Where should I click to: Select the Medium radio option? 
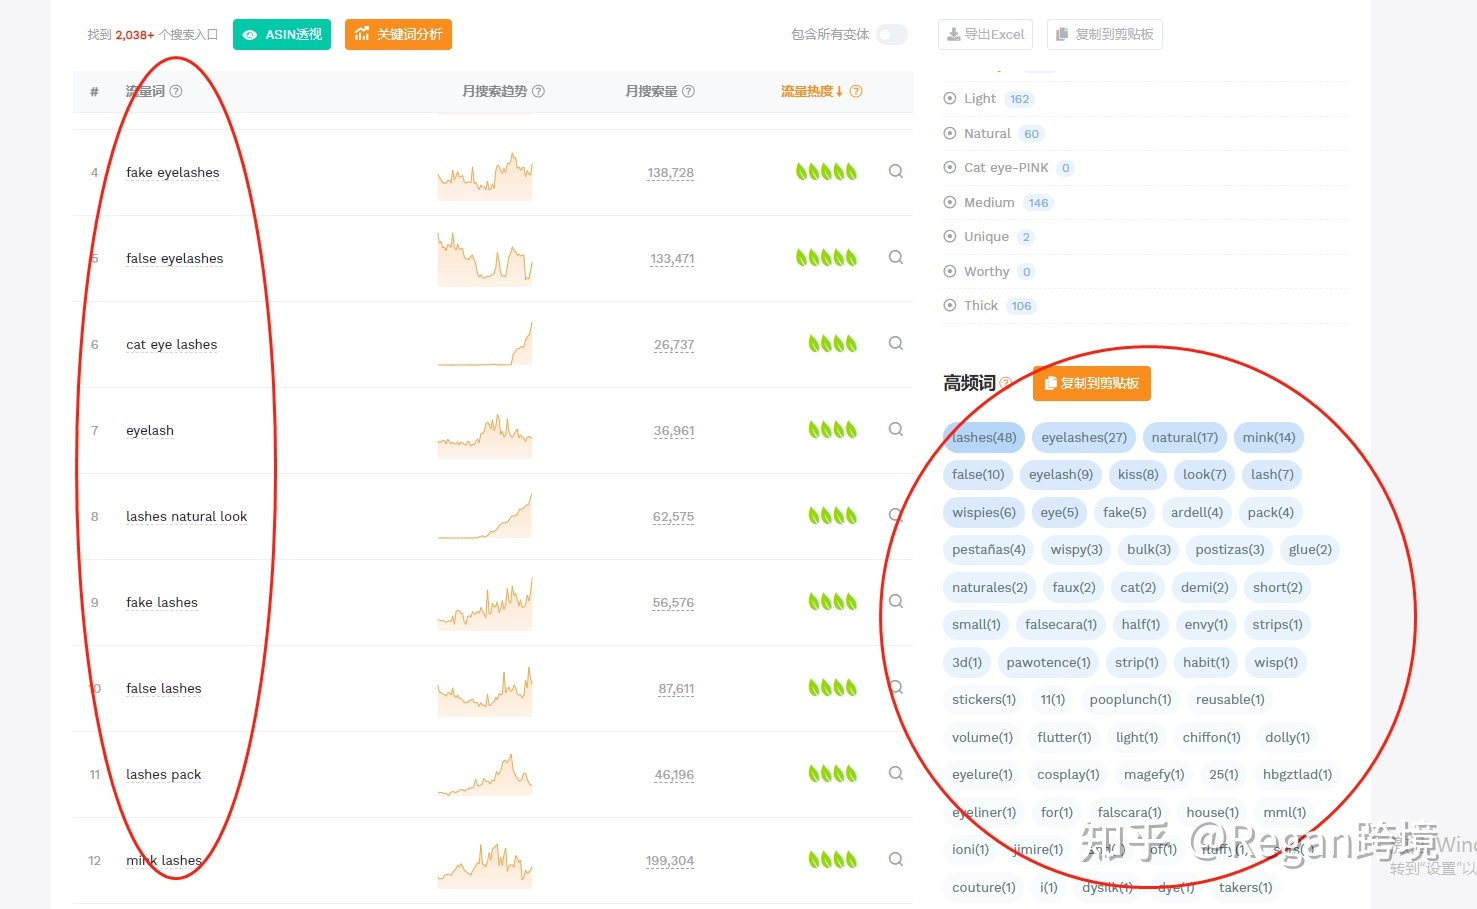tap(950, 202)
